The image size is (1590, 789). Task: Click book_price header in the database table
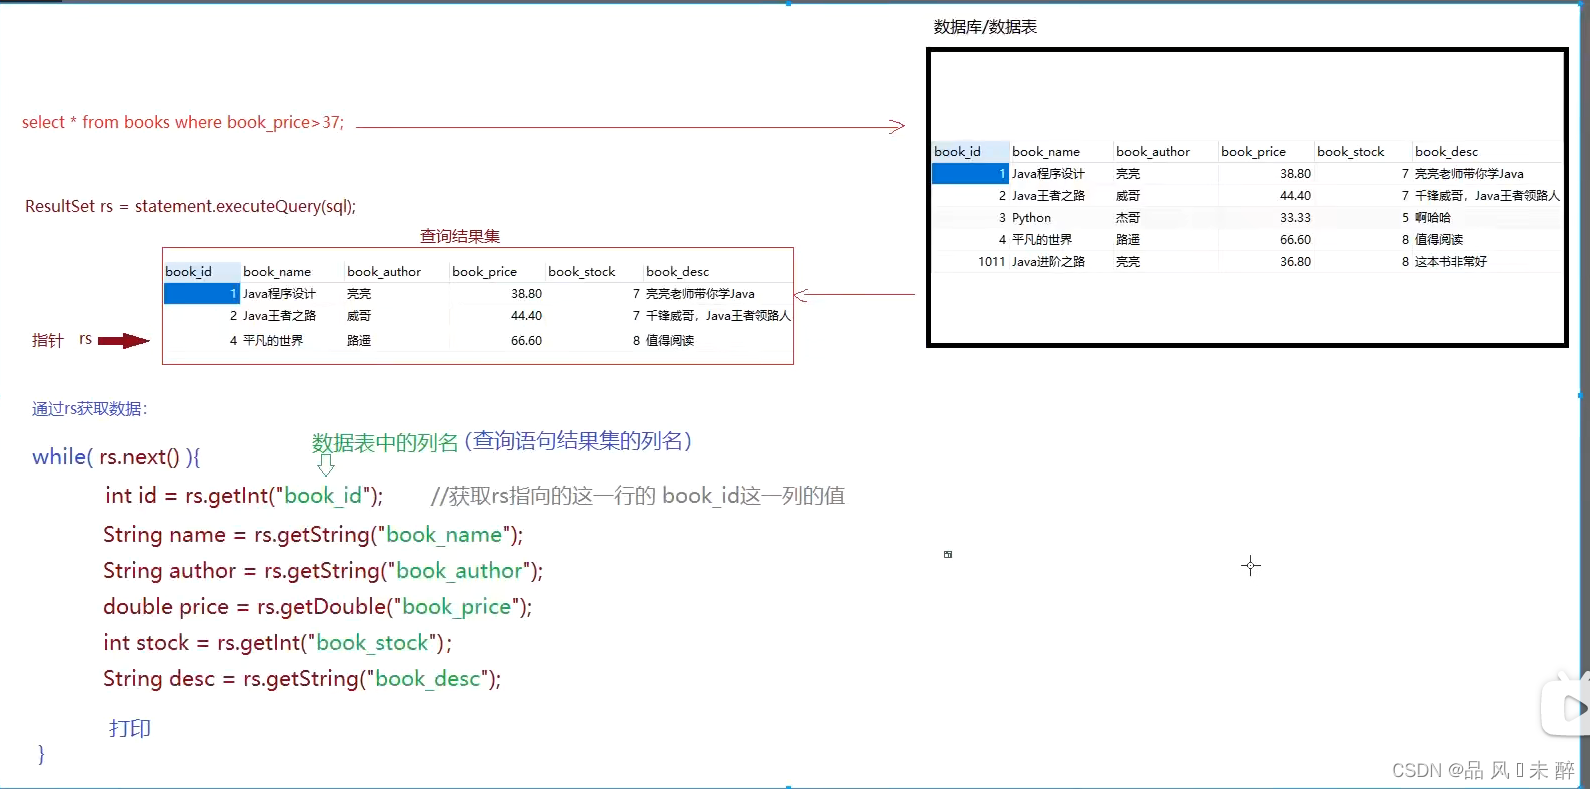click(x=1253, y=151)
